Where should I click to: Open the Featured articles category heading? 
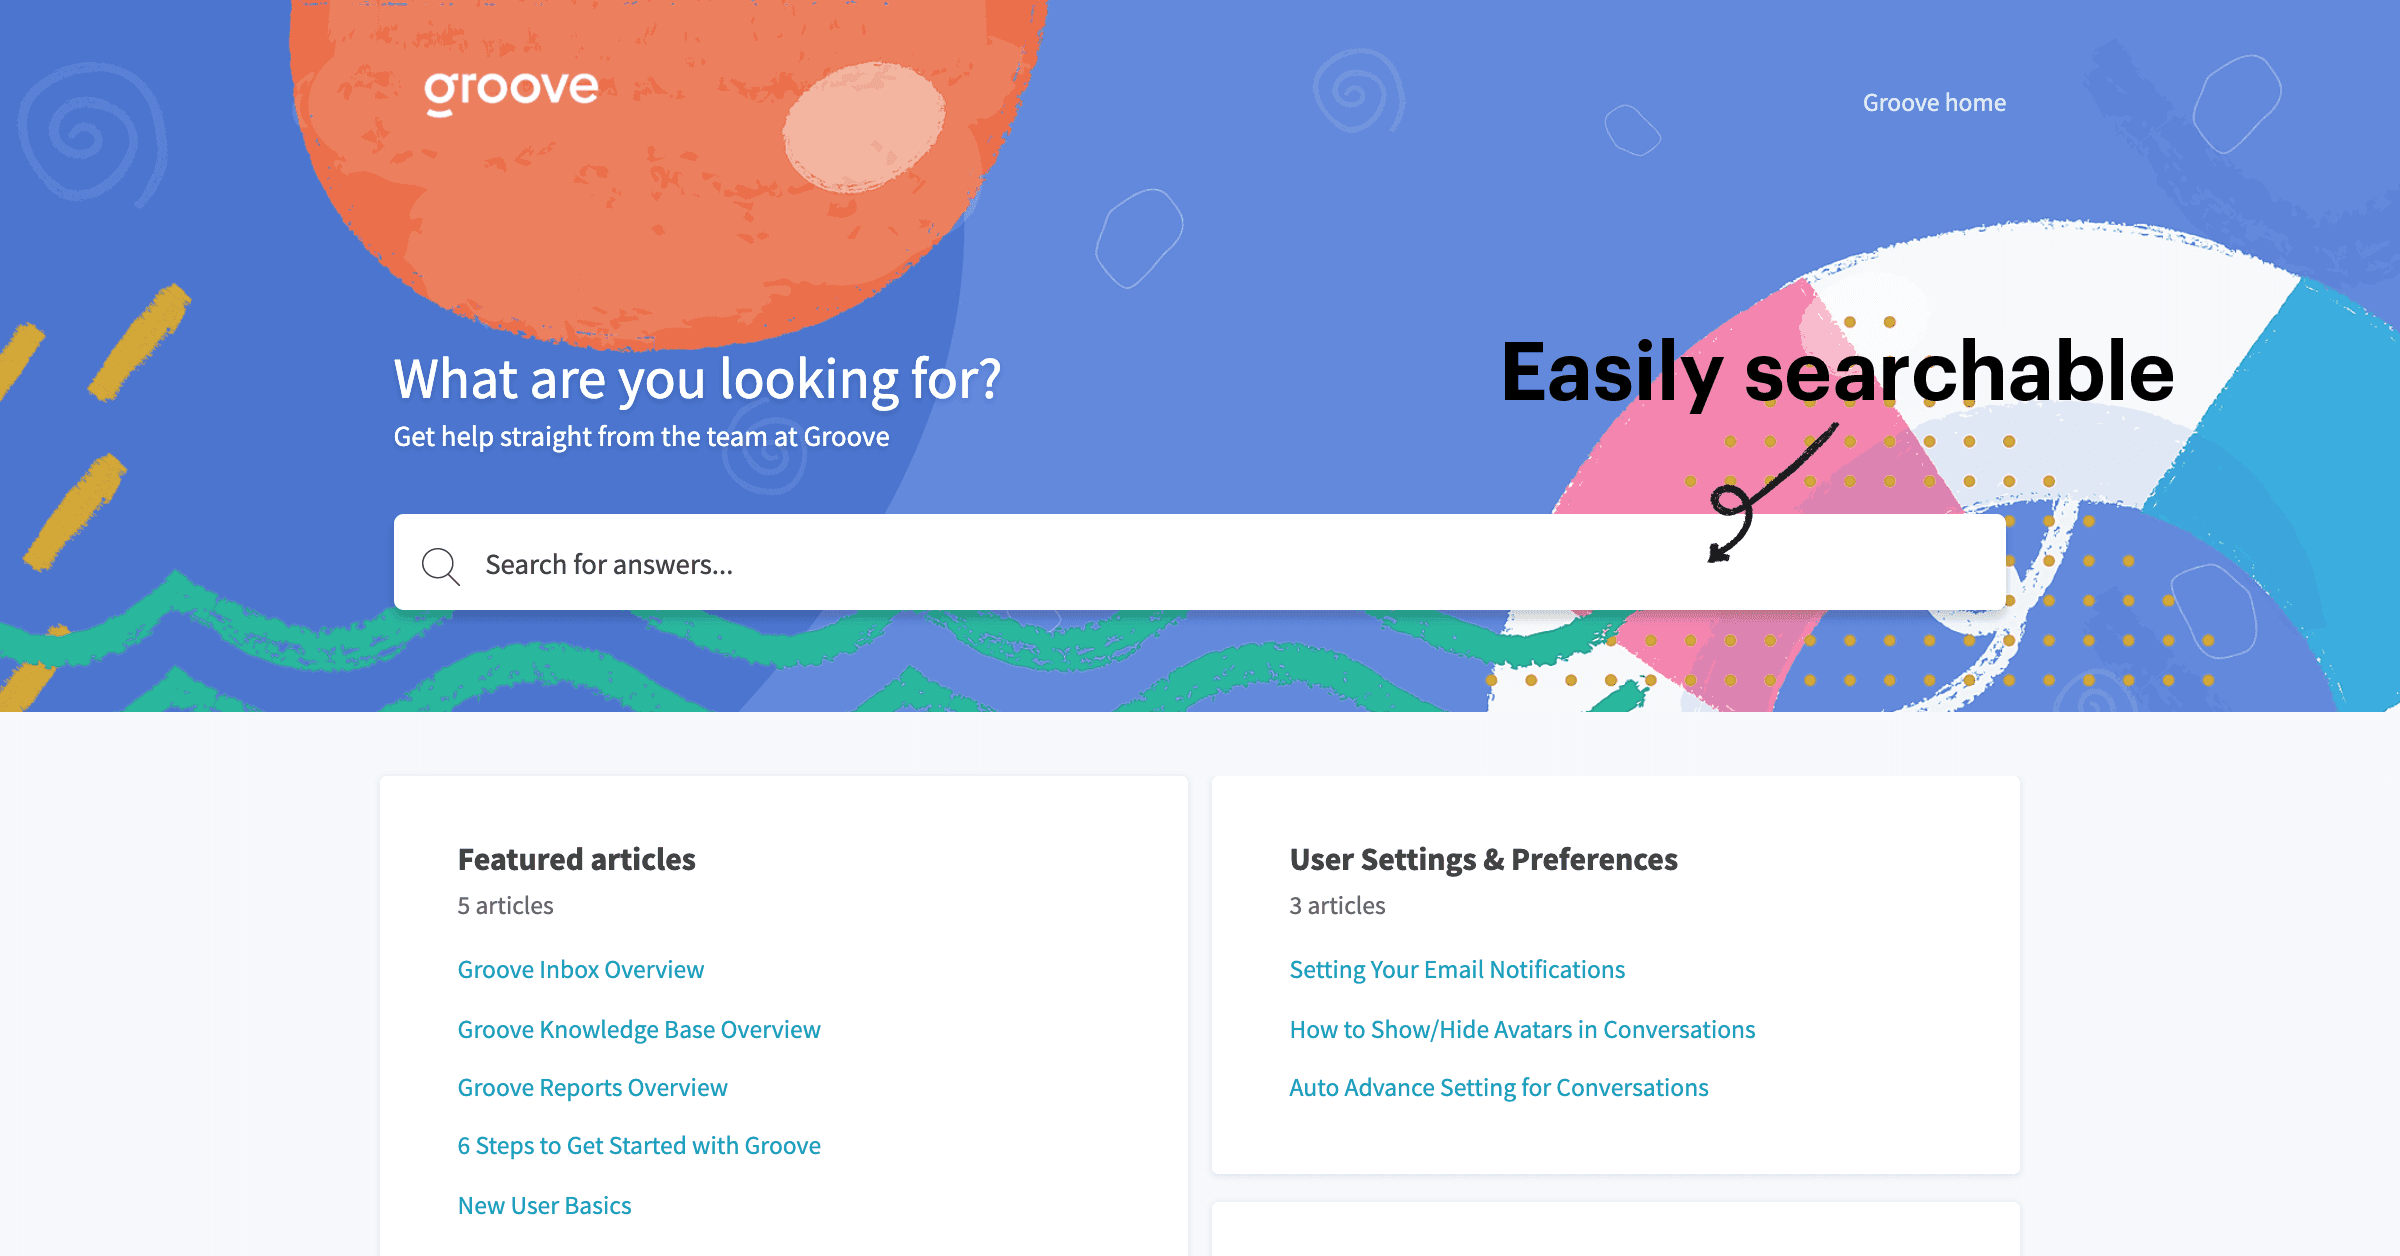[576, 859]
